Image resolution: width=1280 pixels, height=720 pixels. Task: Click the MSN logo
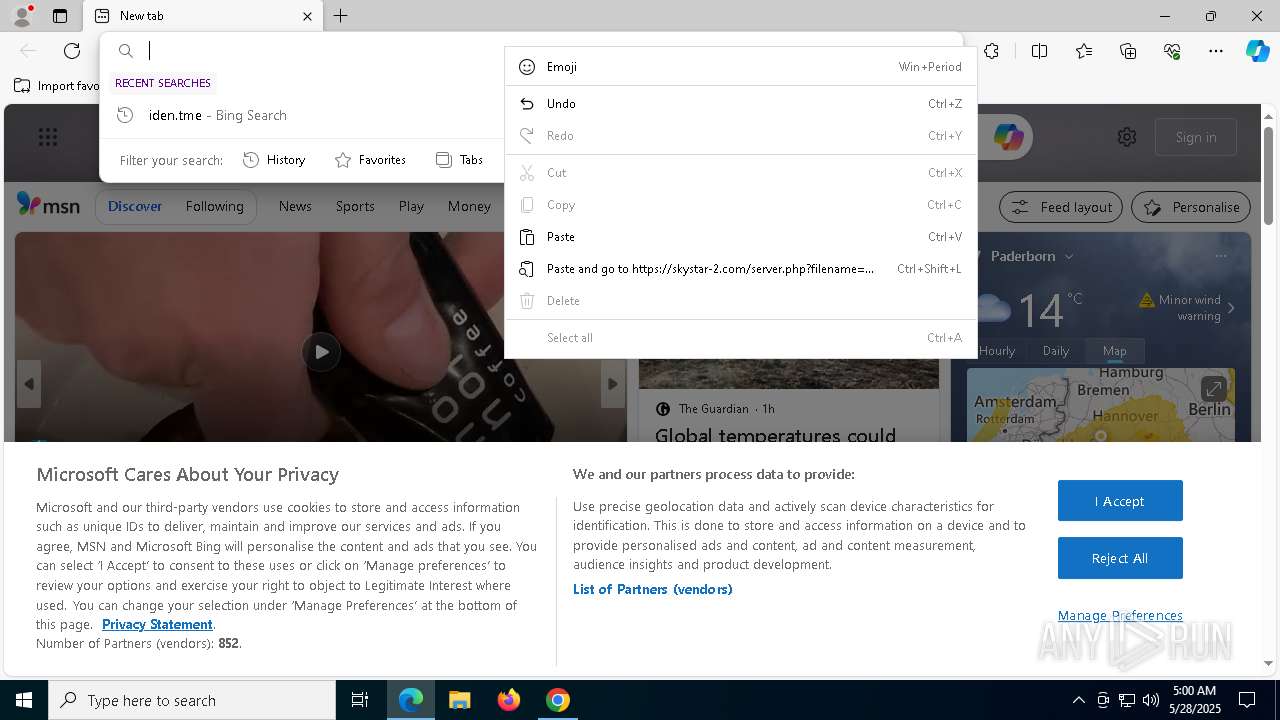tap(48, 206)
